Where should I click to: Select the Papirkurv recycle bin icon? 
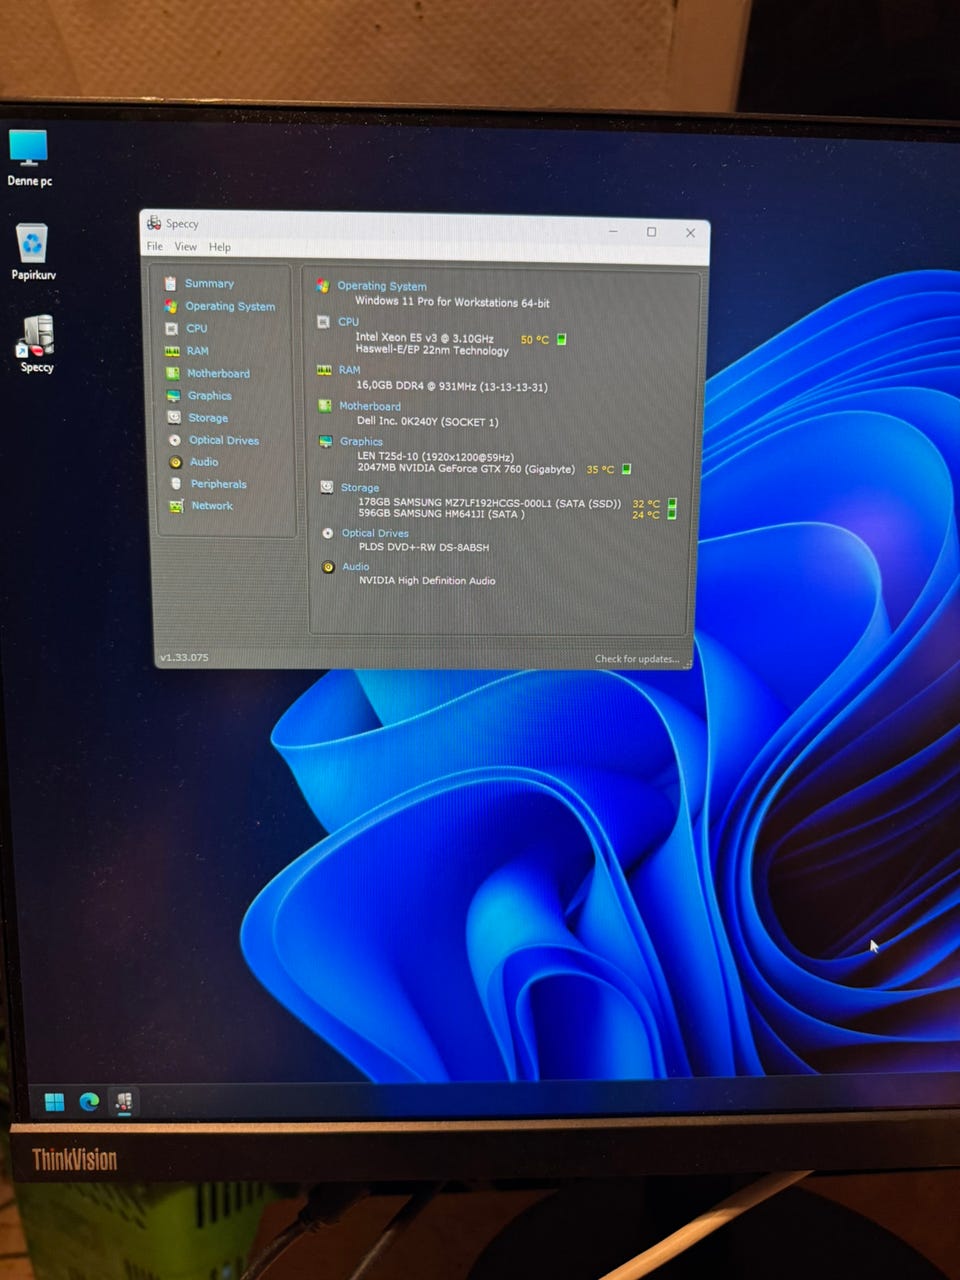click(33, 252)
